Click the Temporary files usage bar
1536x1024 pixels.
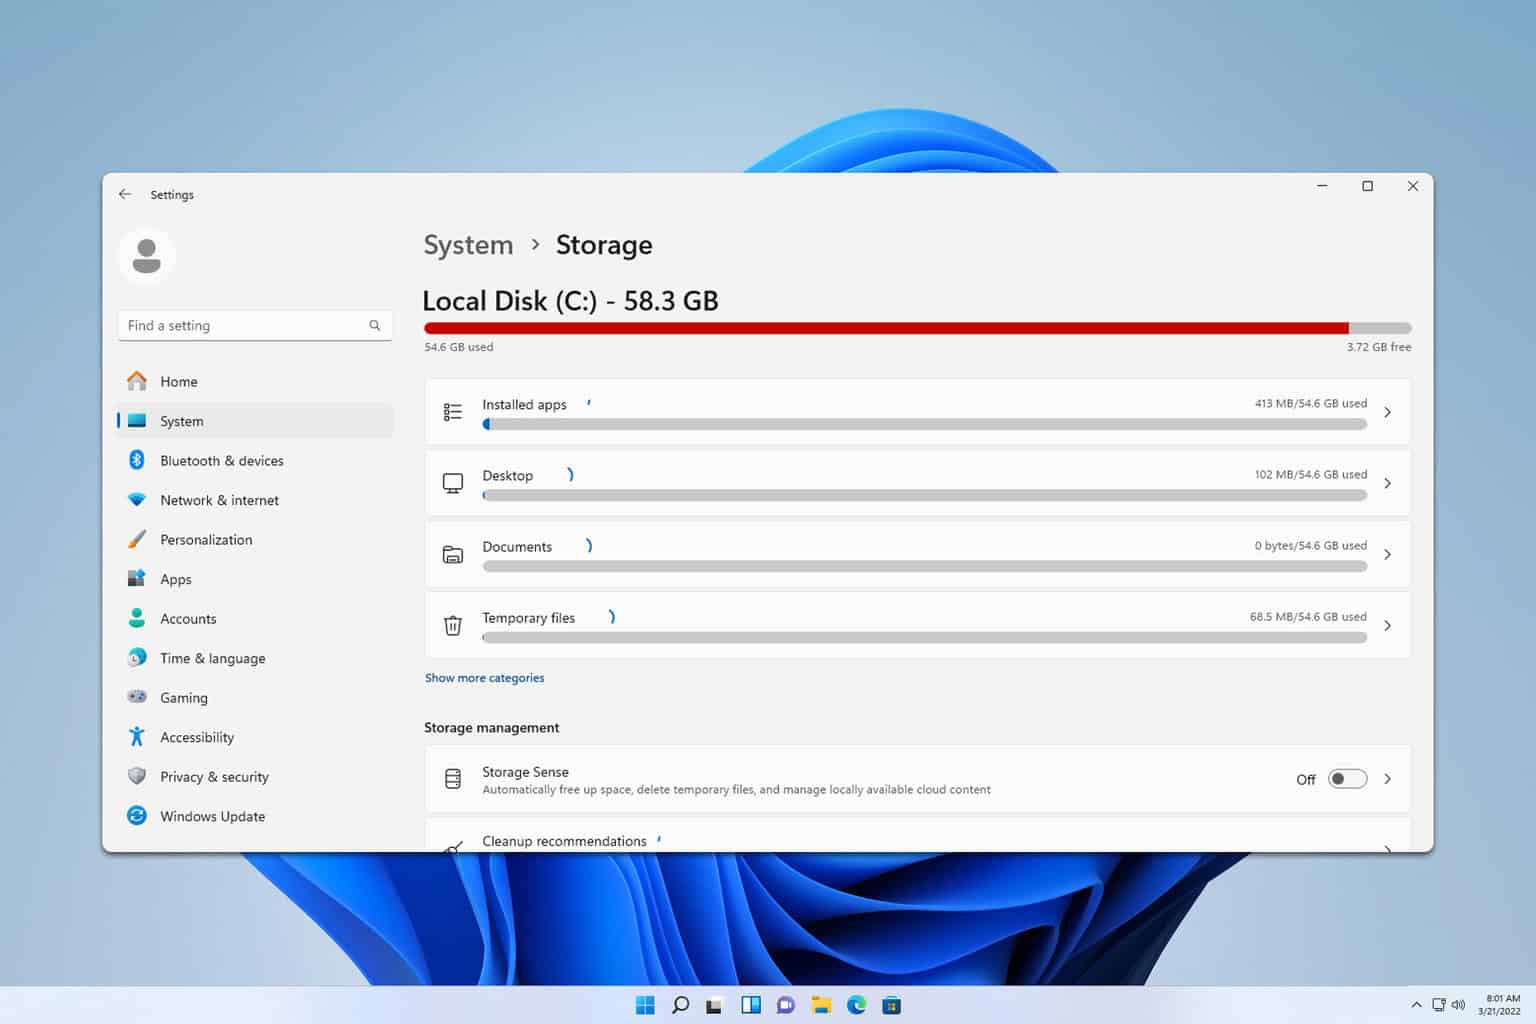tap(924, 637)
